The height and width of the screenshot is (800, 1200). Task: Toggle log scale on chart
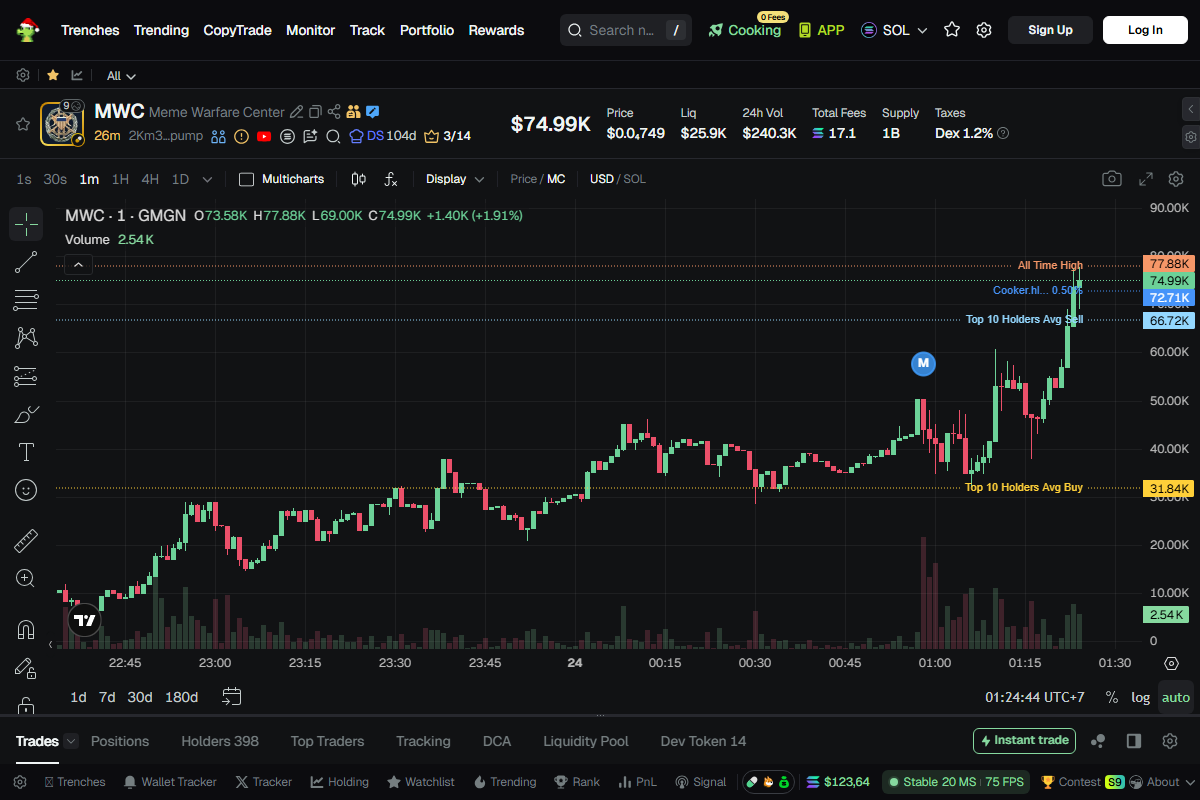click(1140, 697)
